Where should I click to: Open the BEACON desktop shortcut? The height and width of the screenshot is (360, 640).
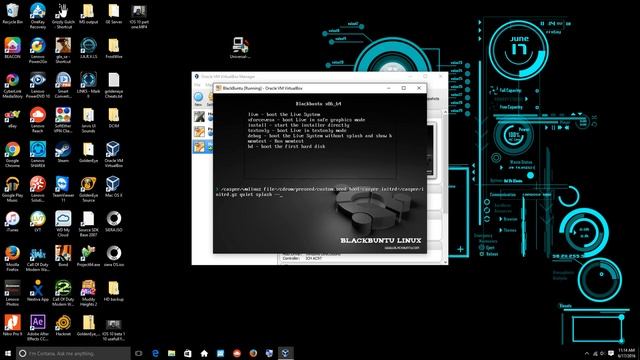tap(12, 48)
